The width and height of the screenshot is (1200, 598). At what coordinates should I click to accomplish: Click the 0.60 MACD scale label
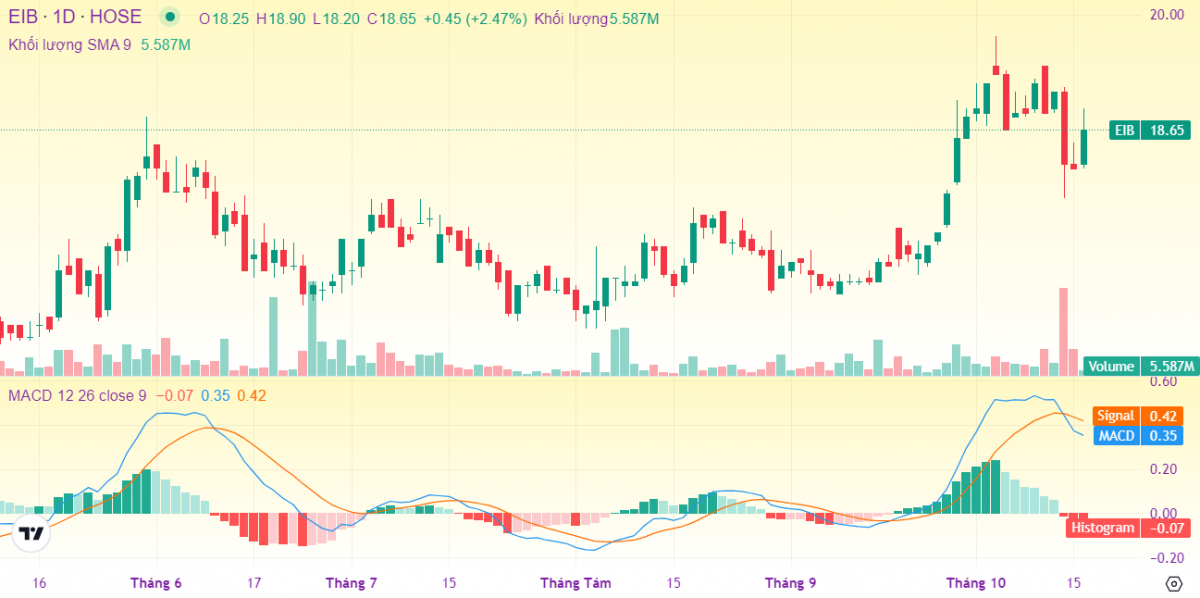tap(1163, 381)
